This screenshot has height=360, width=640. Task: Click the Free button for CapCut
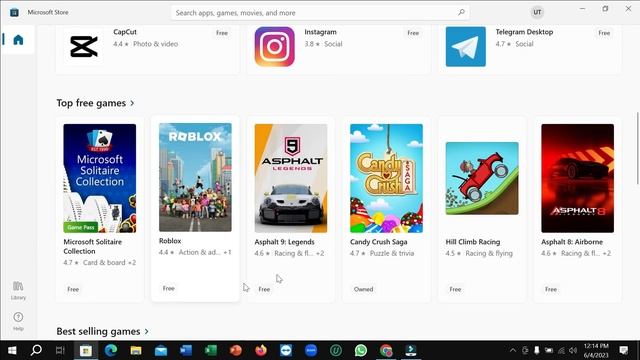[222, 33]
